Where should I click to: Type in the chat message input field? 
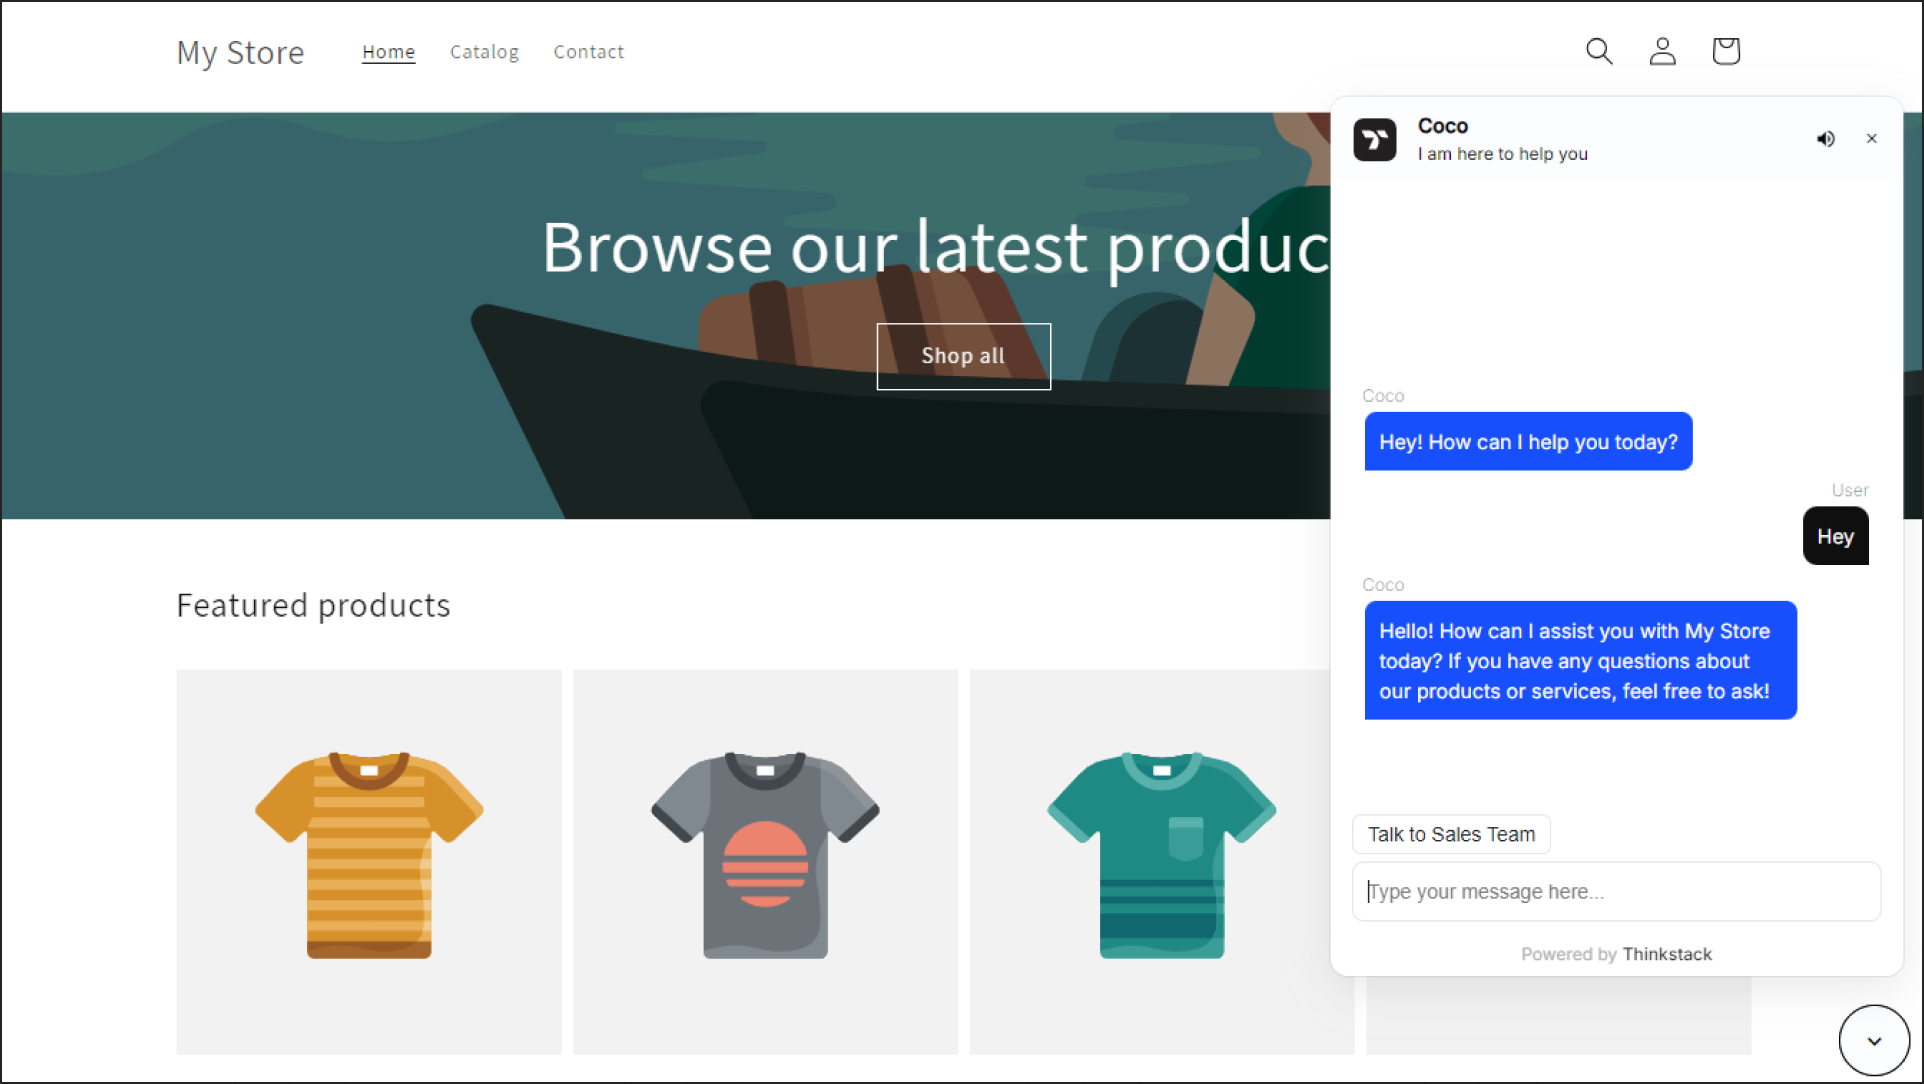coord(1615,891)
